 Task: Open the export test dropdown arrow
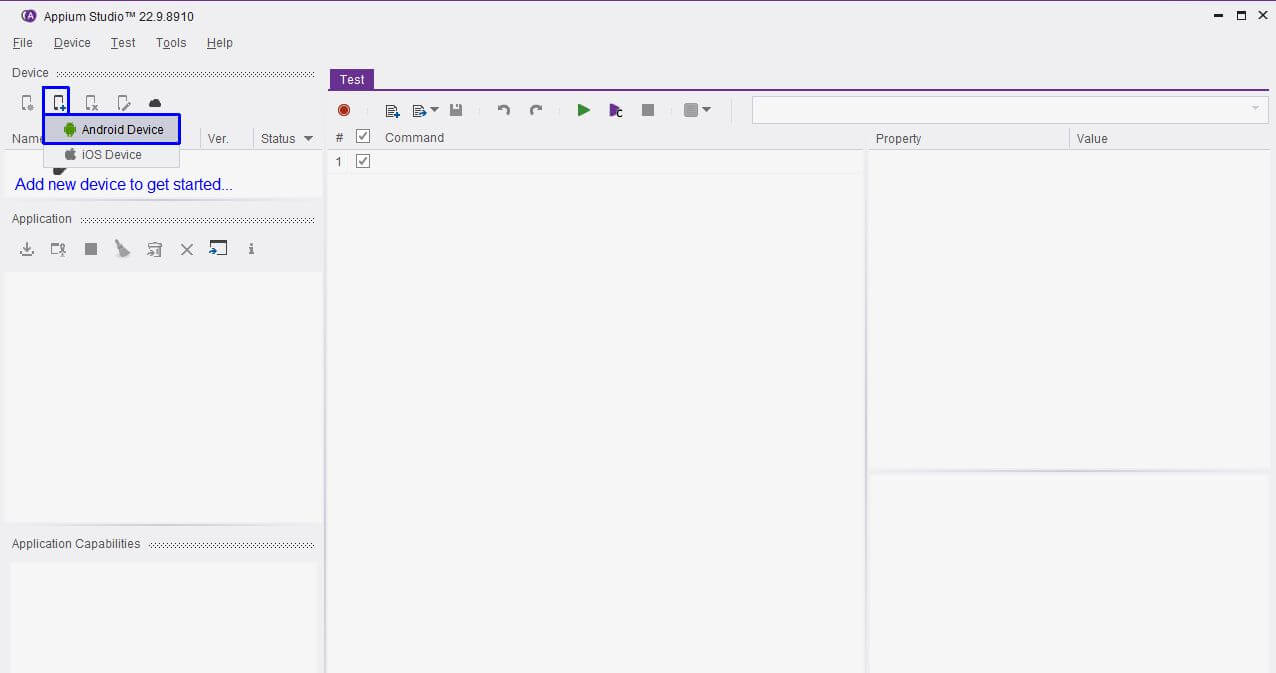(x=434, y=110)
